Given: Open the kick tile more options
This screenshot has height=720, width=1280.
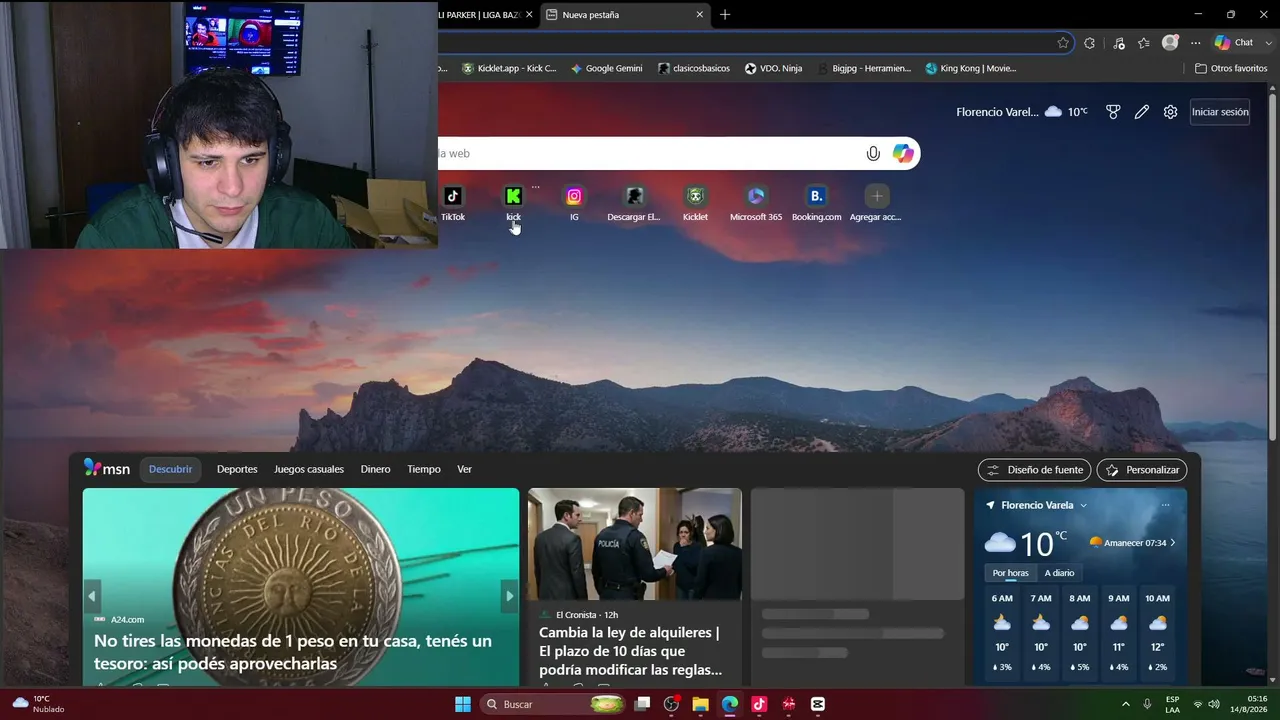Looking at the screenshot, I should [x=536, y=187].
